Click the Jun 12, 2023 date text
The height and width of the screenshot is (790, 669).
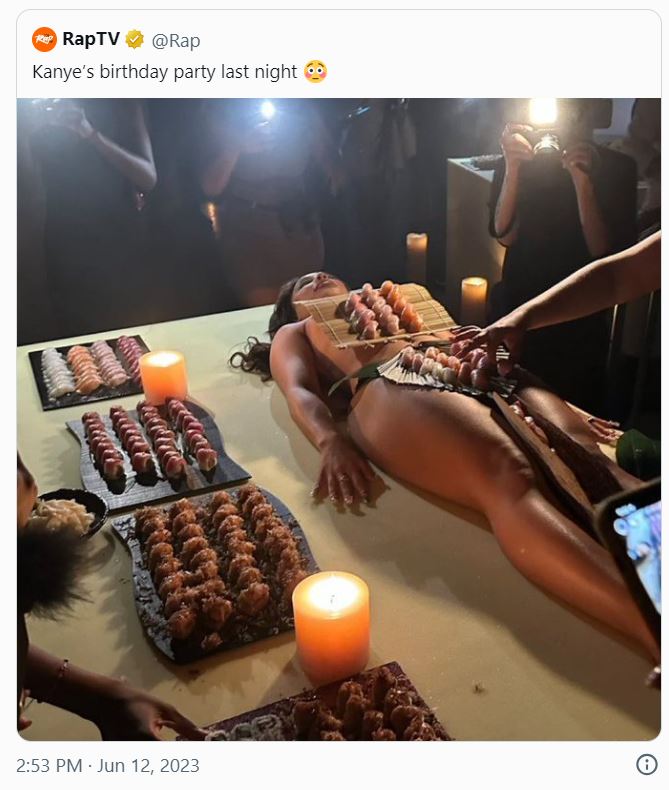click(150, 766)
